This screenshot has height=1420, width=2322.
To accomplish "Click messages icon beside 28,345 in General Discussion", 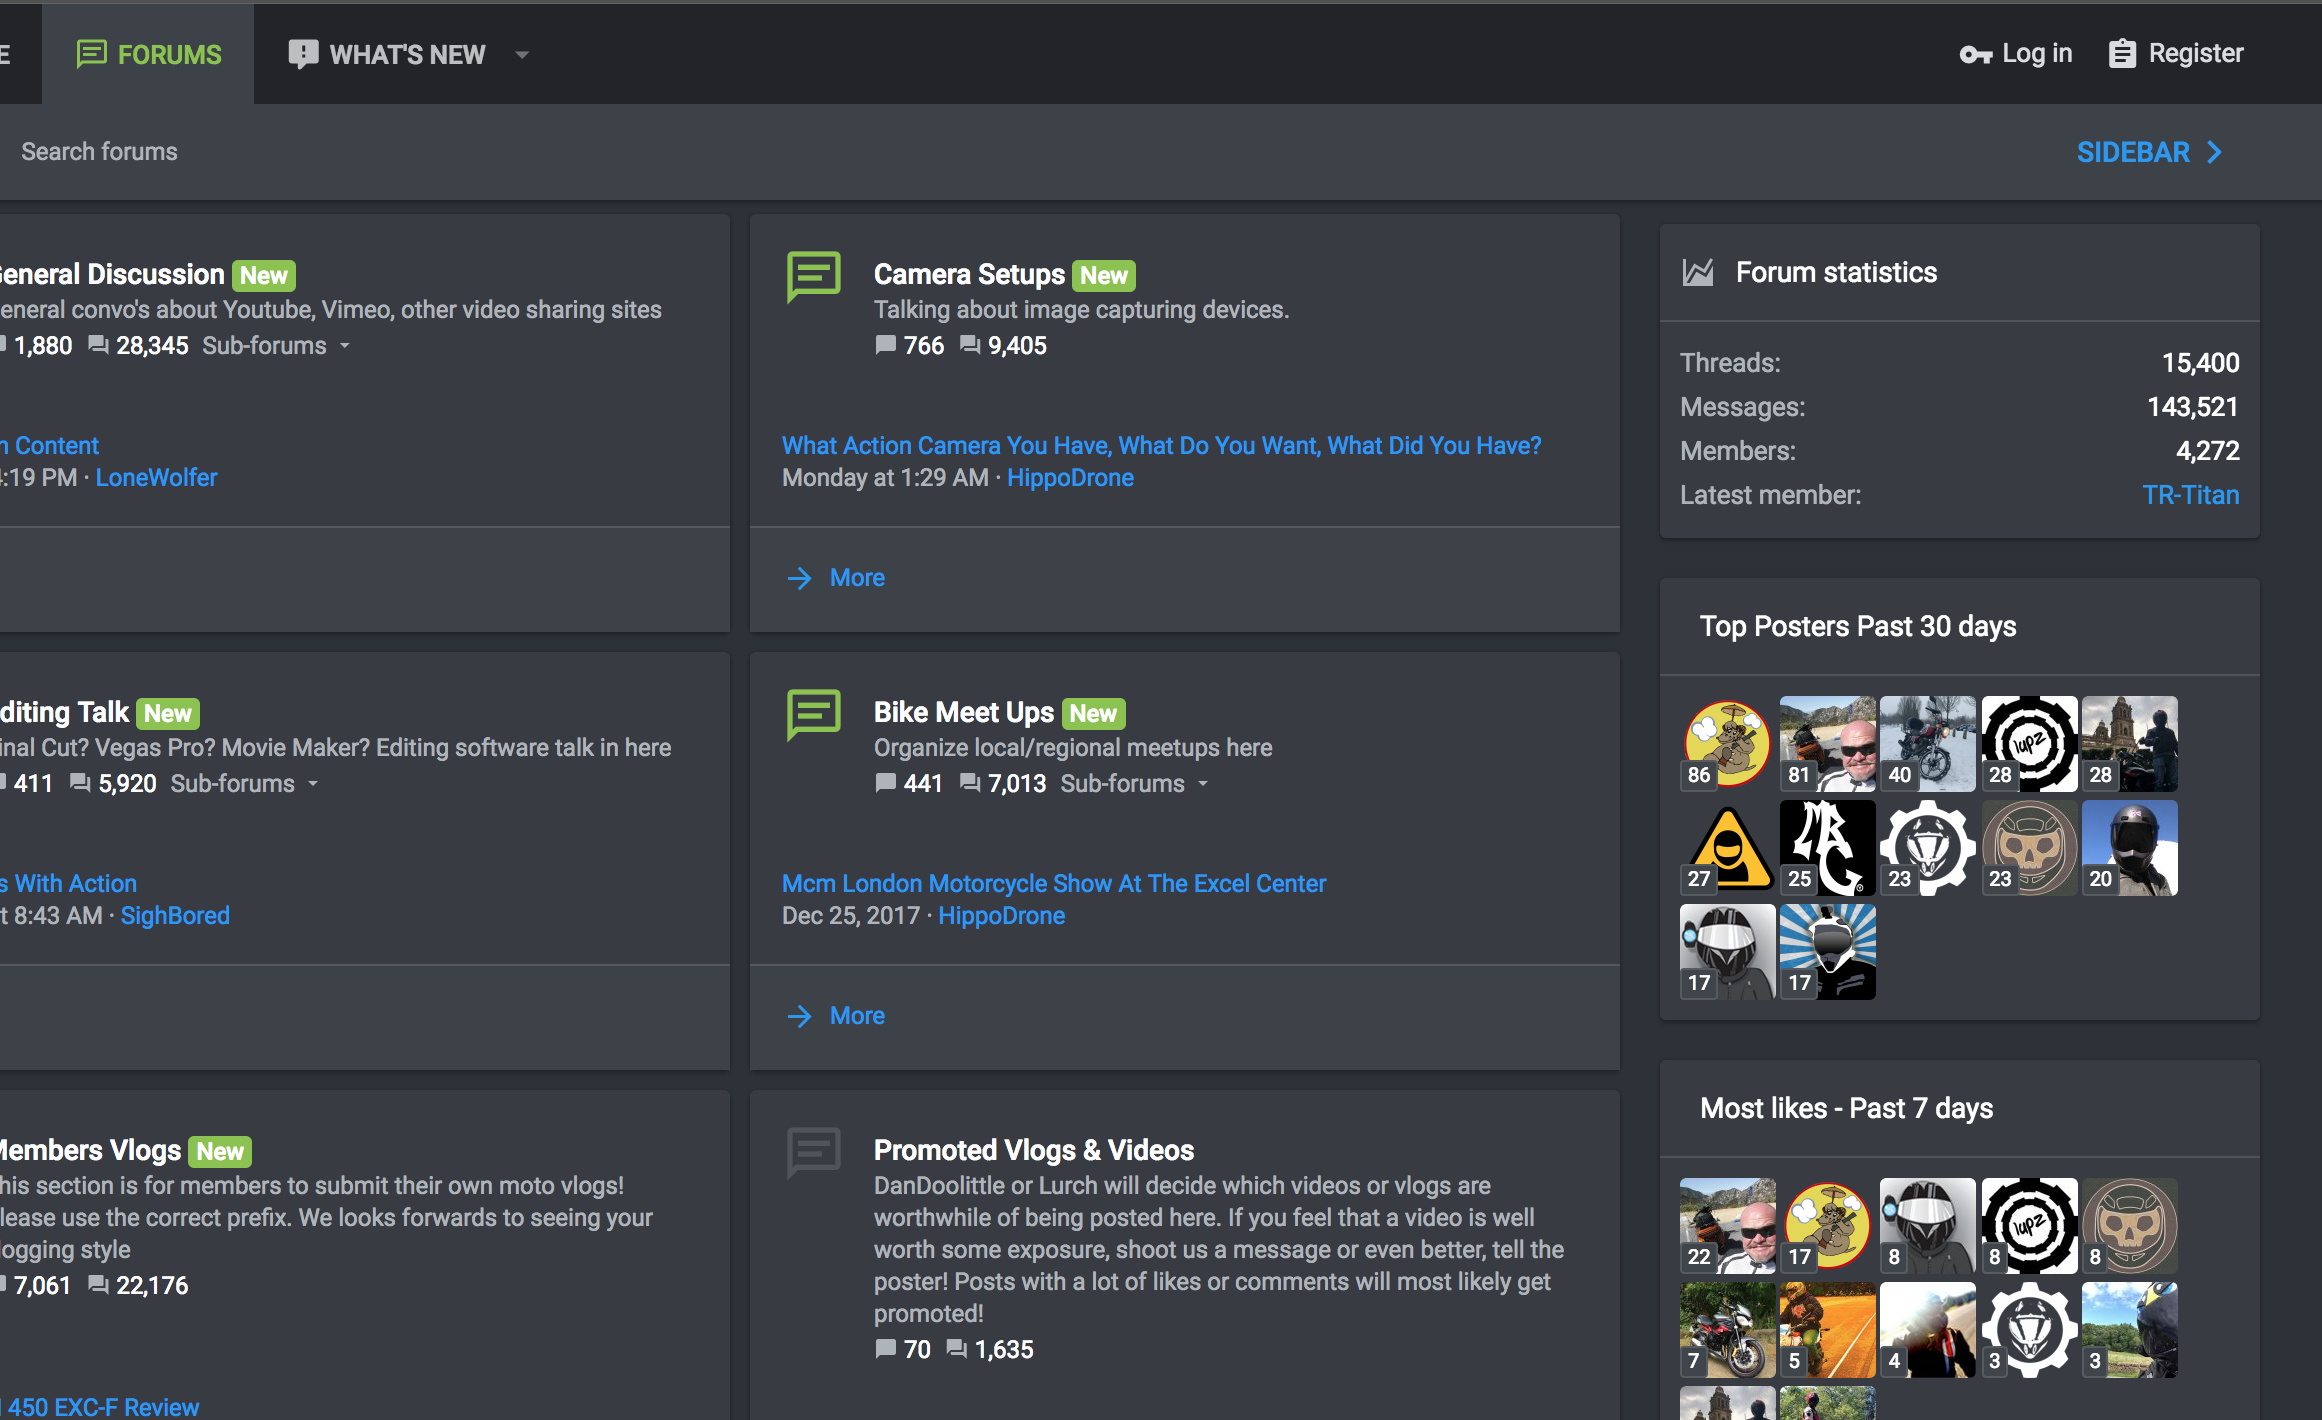I will (98, 345).
